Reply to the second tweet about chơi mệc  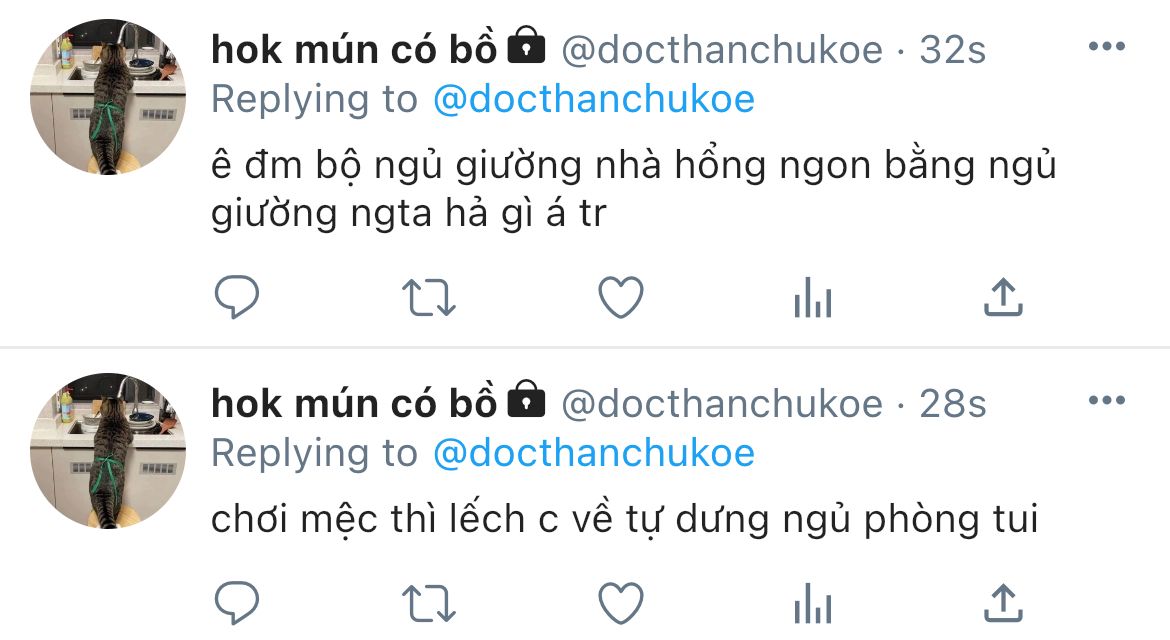(237, 602)
